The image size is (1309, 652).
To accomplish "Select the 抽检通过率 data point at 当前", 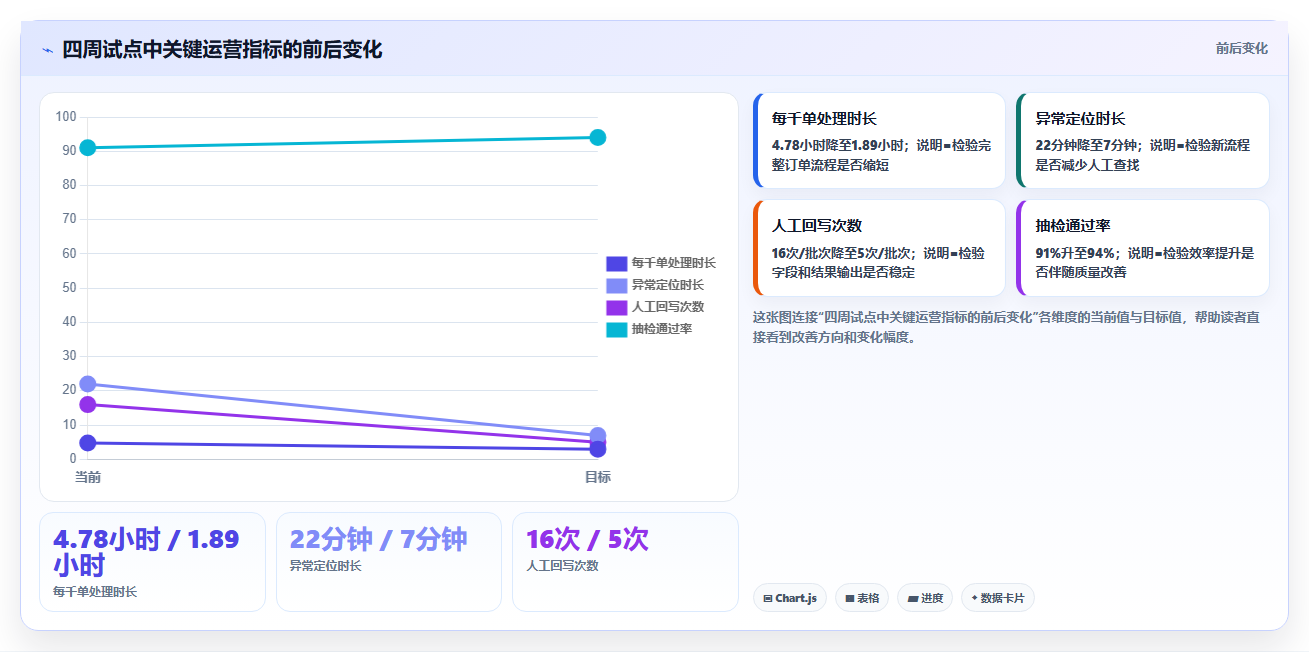I will 88,148.
